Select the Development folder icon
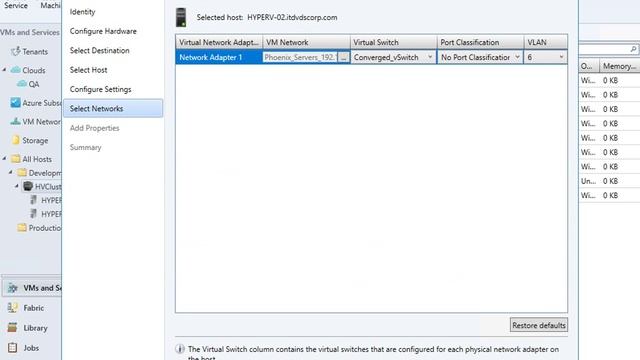Image resolution: width=640 pixels, height=360 pixels. (x=22, y=173)
